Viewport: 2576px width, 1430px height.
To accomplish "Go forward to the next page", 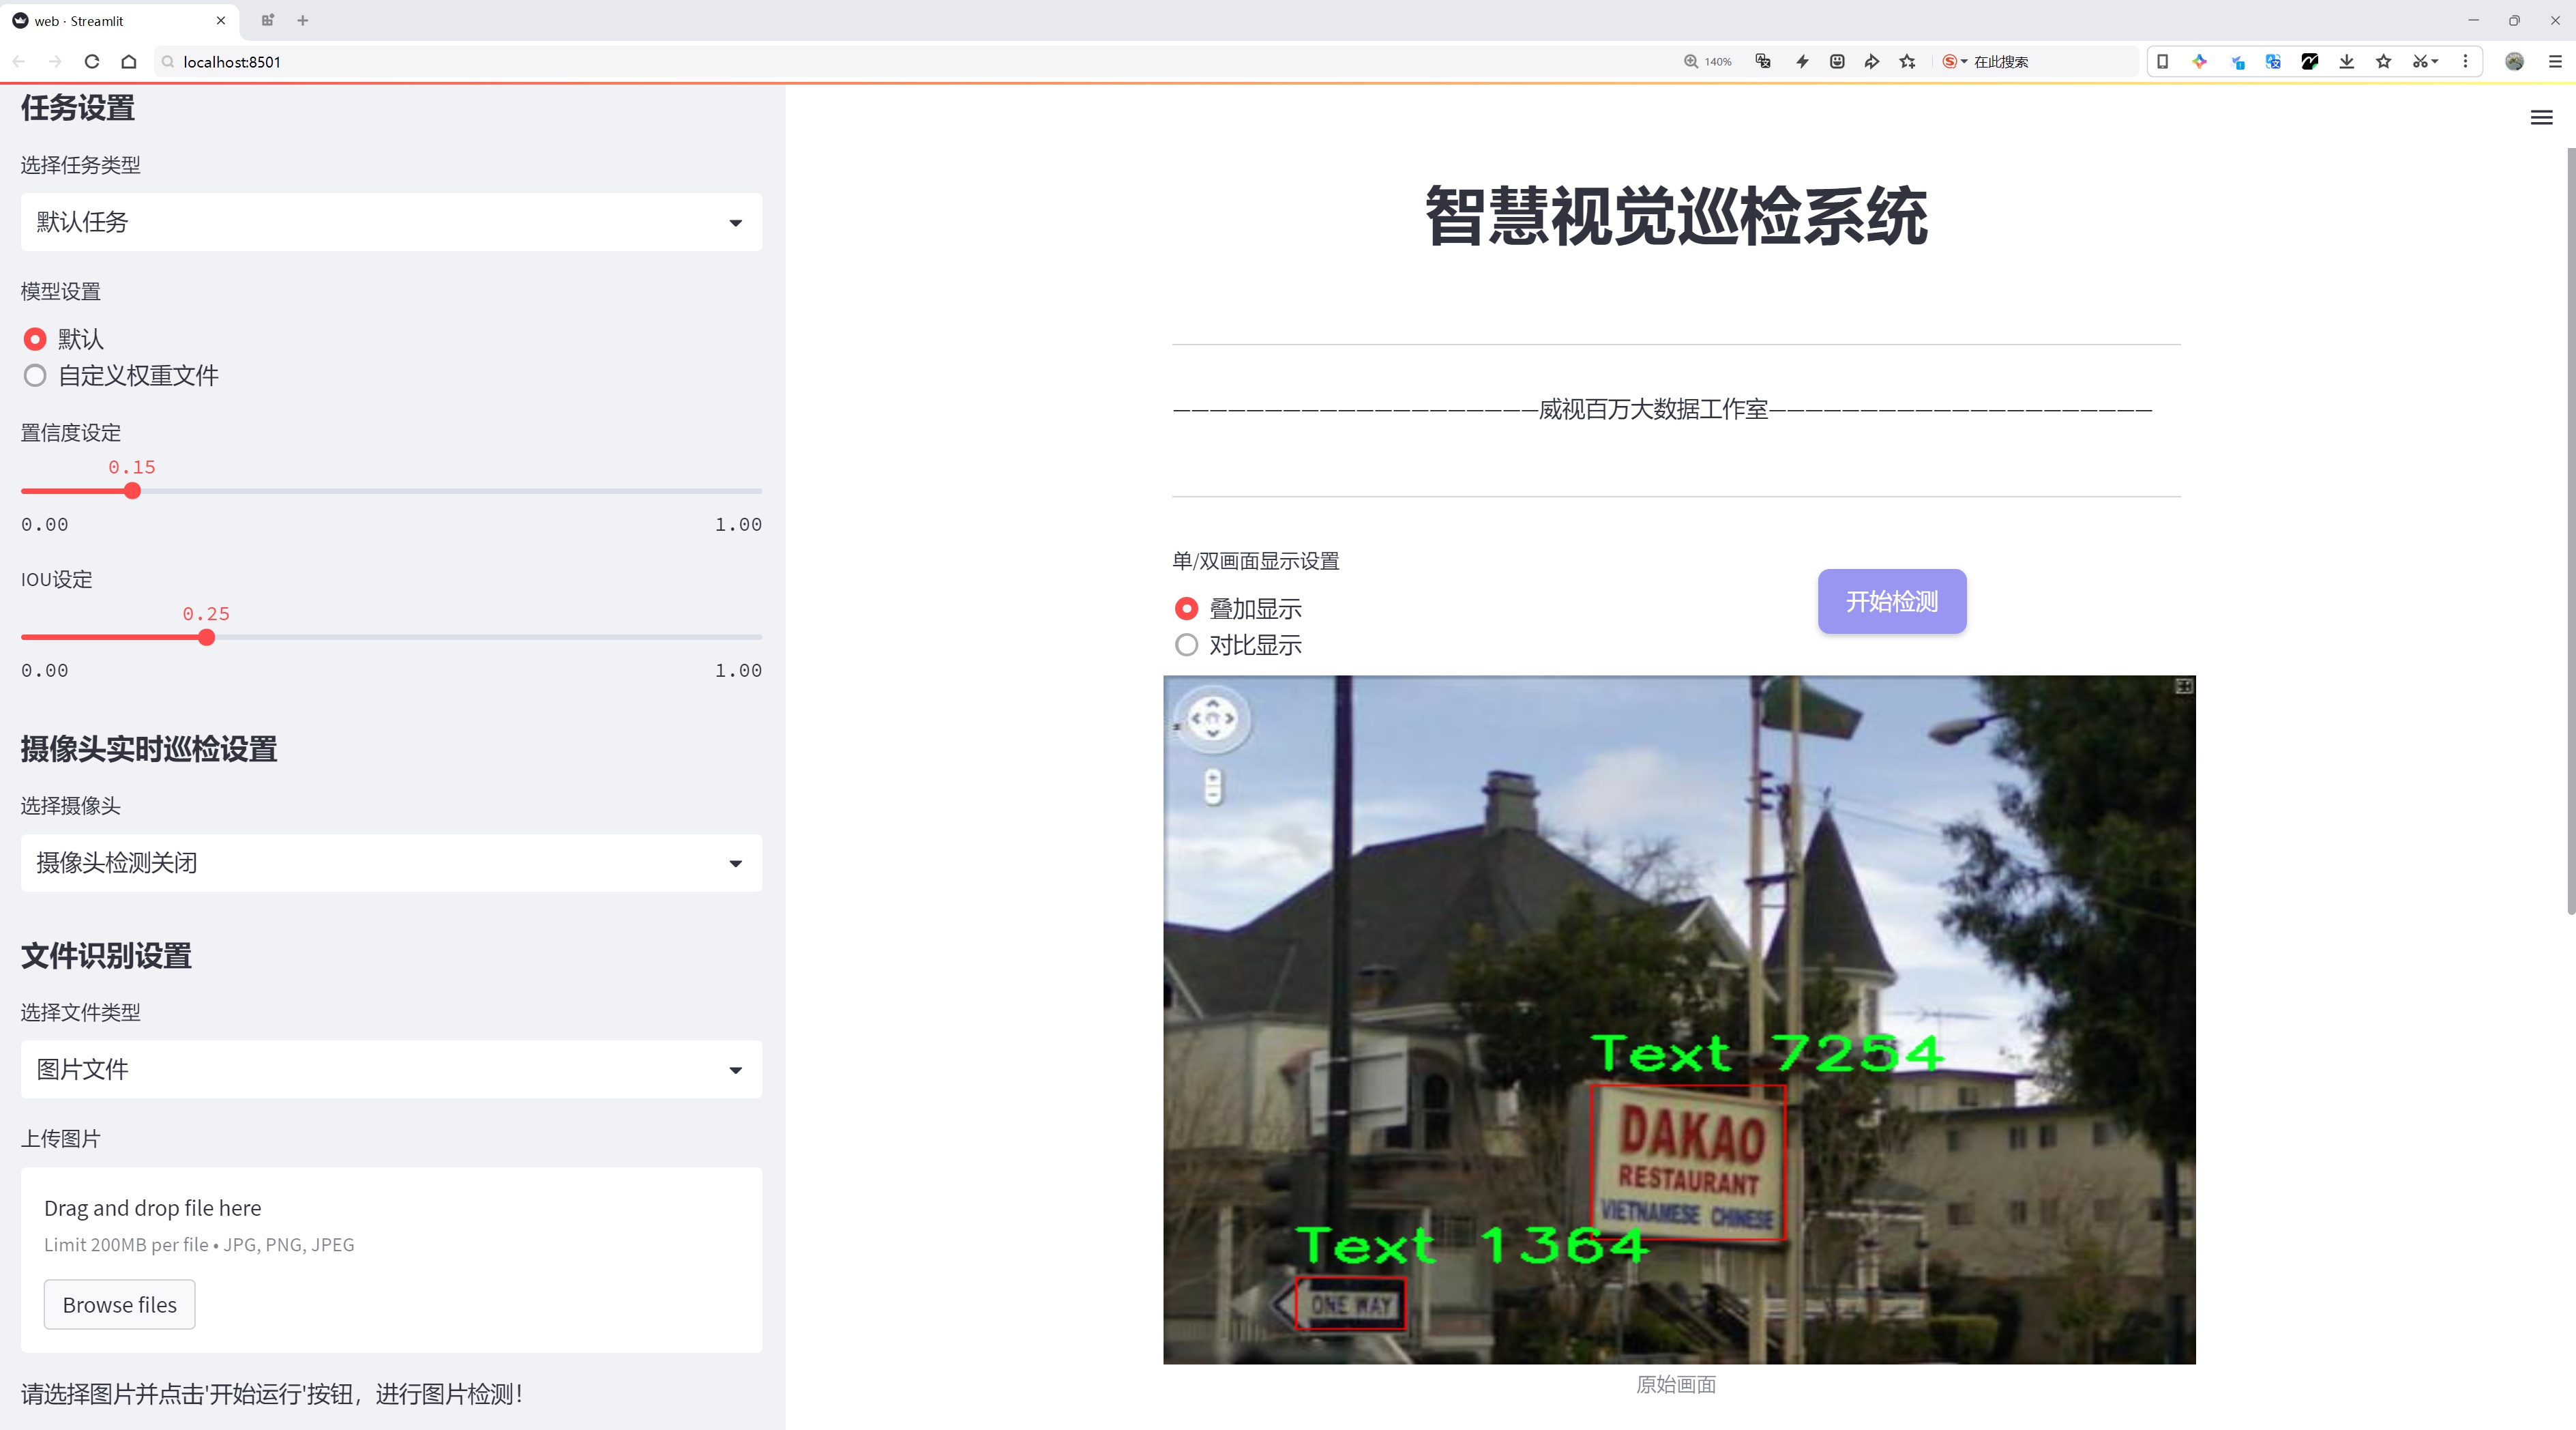I will pyautogui.click(x=55, y=61).
